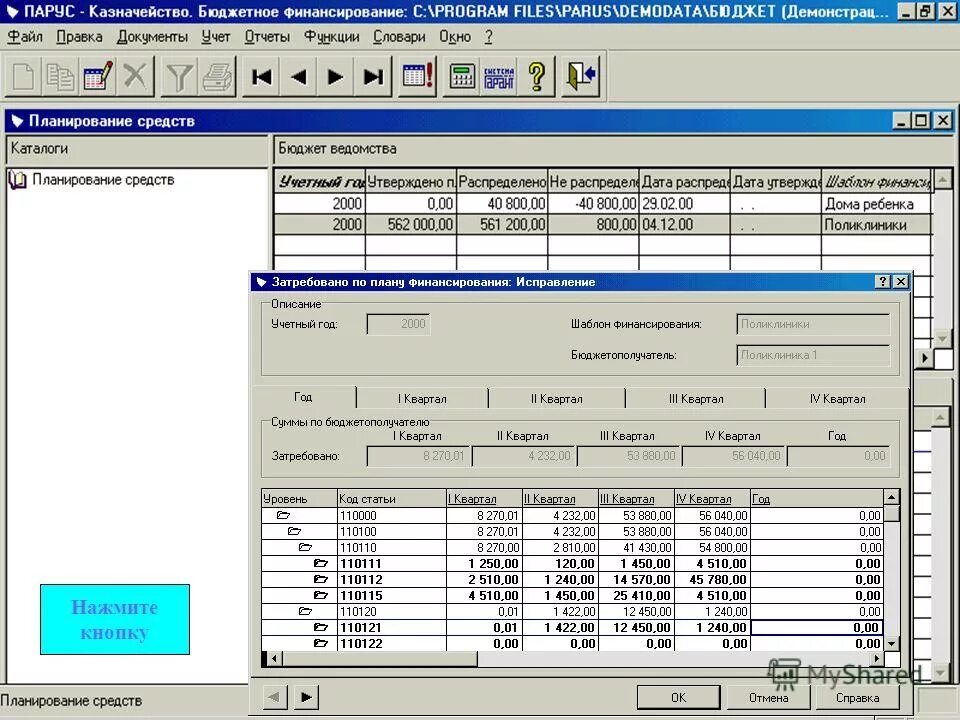960x720 pixels.
Task: Open the Документы menu
Action: coord(152,37)
